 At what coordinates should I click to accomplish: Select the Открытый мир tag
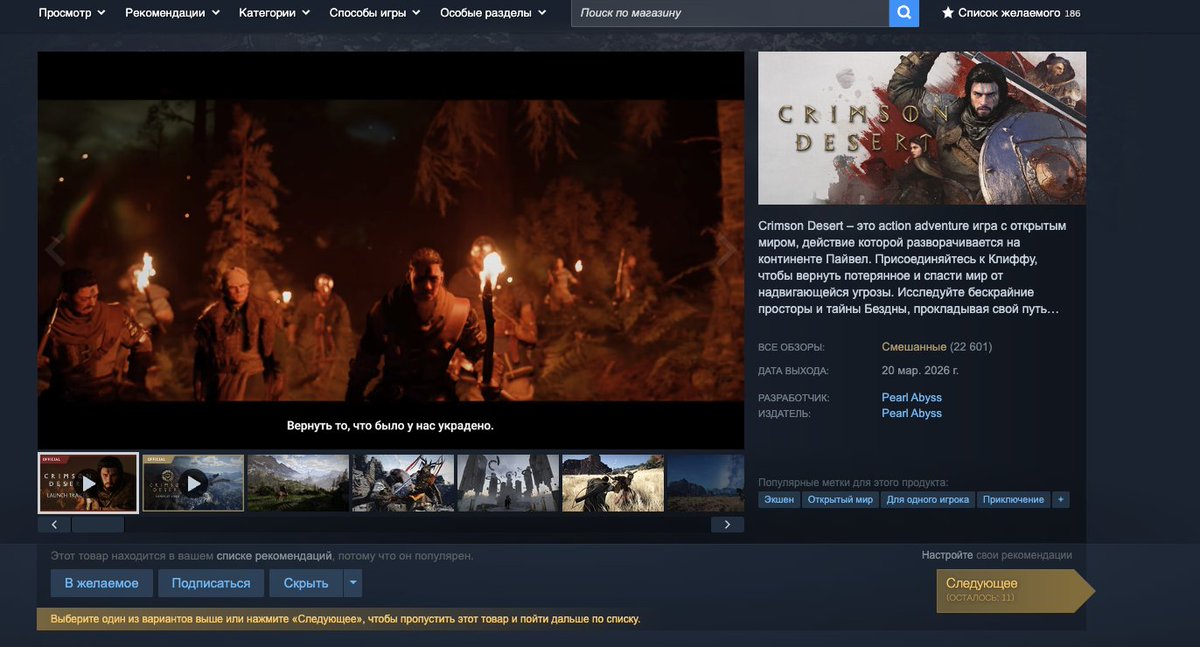pos(840,499)
